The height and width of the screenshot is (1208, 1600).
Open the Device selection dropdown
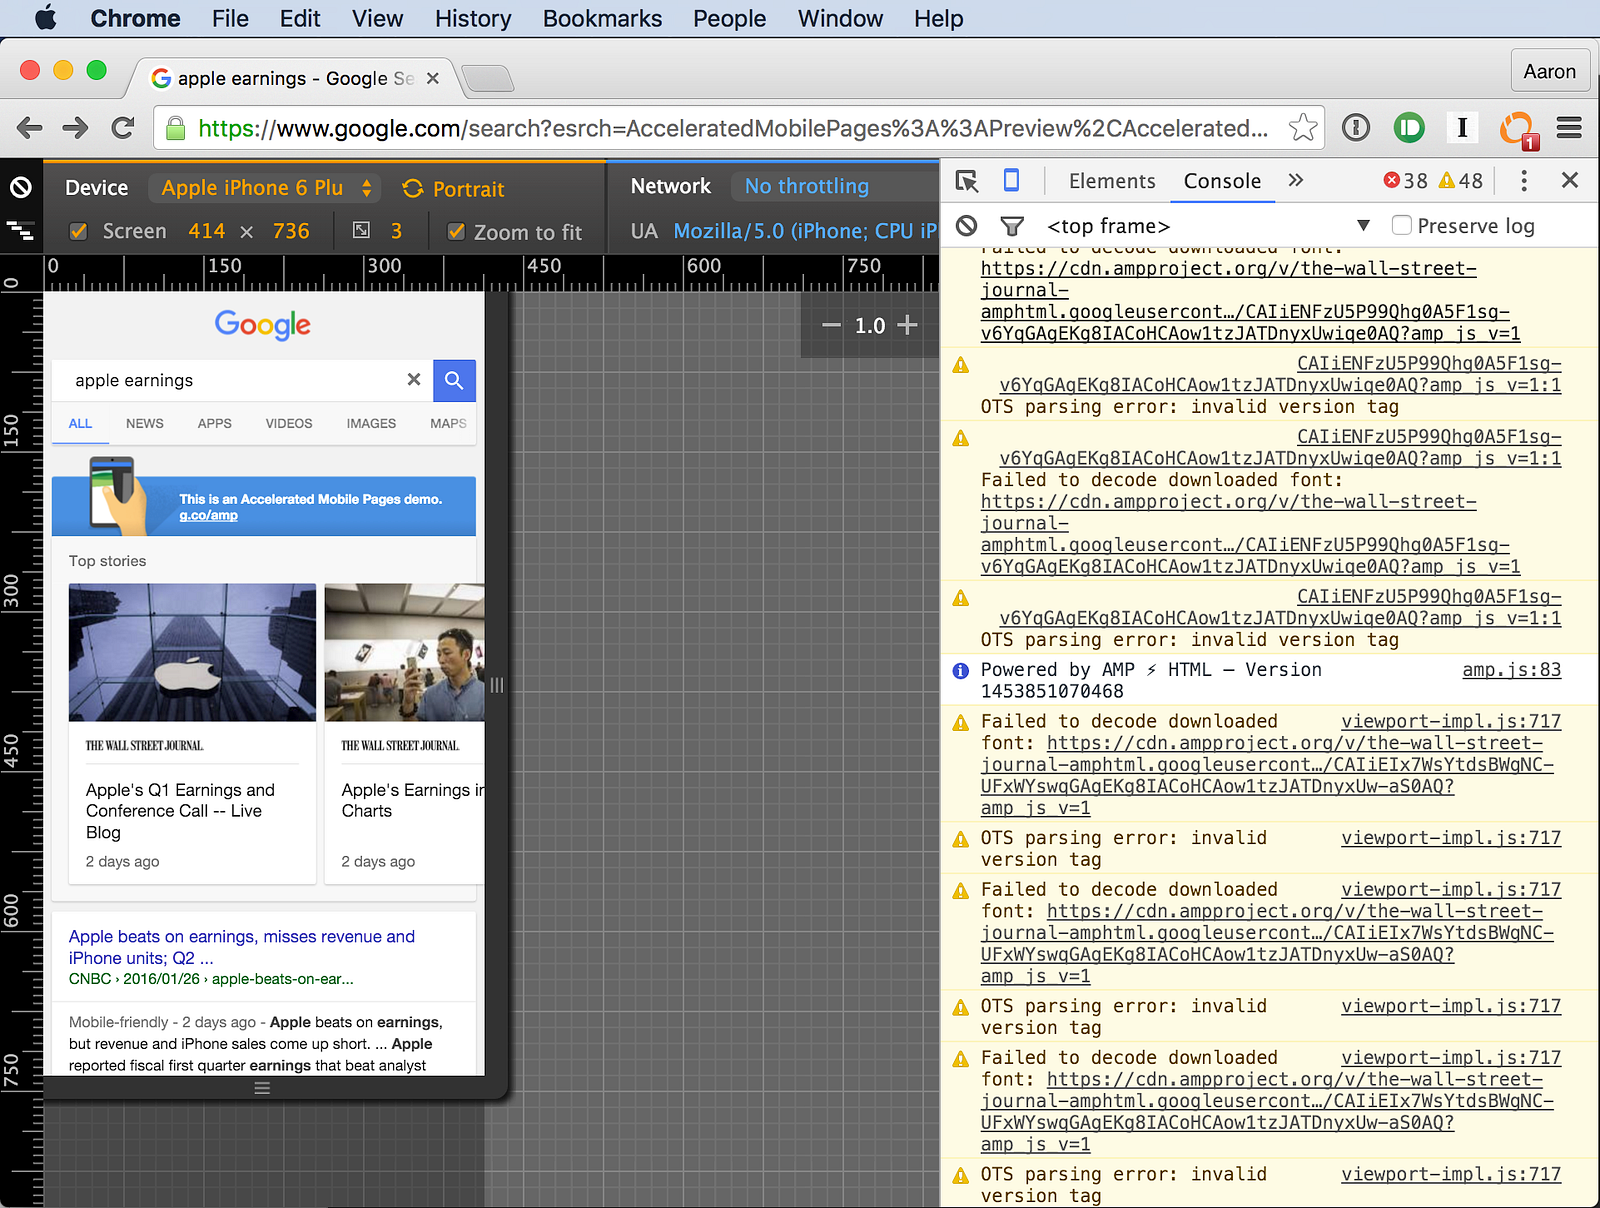[x=265, y=188]
